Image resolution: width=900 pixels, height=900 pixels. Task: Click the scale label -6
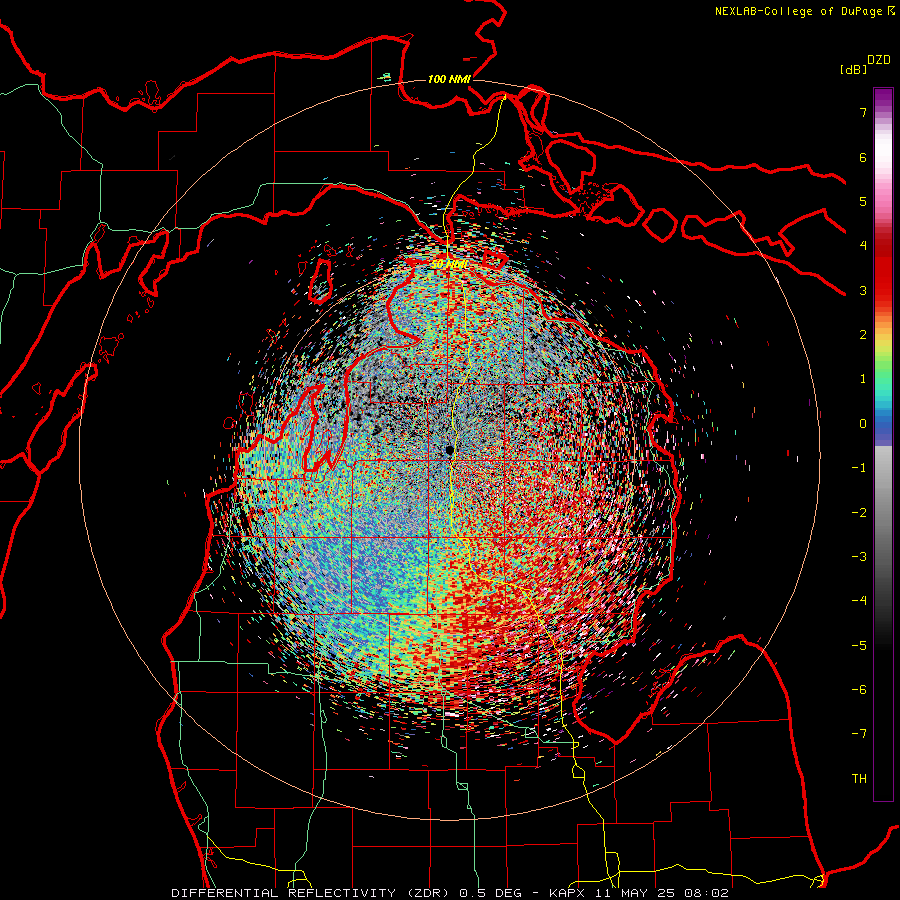pyautogui.click(x=859, y=690)
